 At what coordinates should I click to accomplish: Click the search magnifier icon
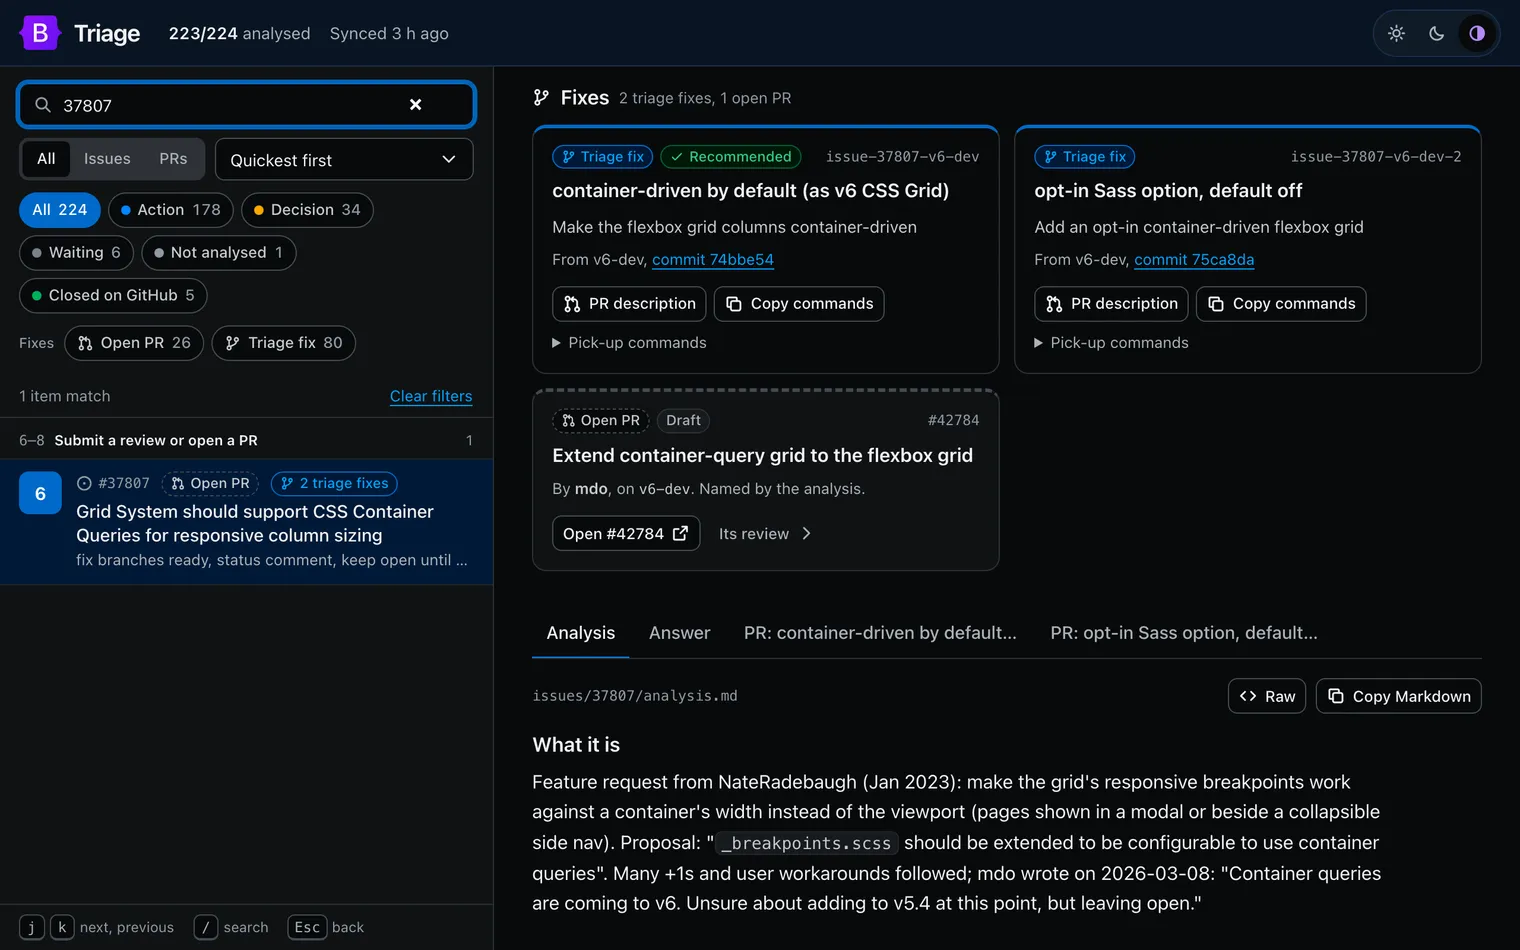(43, 105)
